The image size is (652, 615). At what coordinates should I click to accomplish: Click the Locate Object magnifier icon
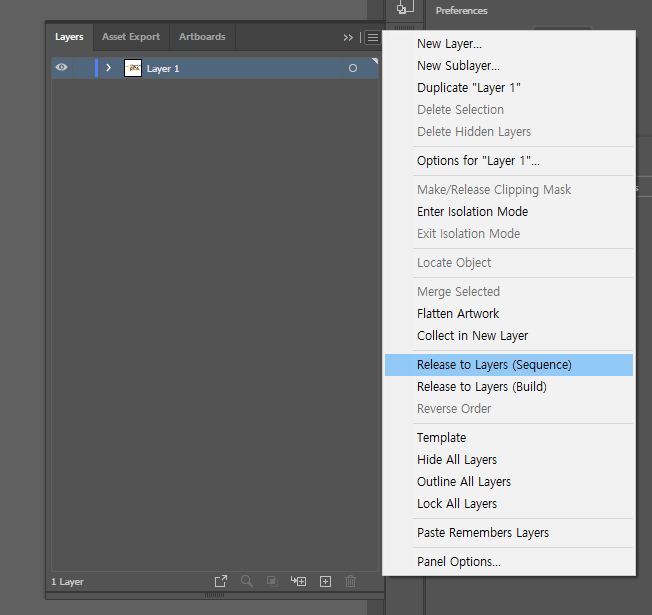point(247,581)
